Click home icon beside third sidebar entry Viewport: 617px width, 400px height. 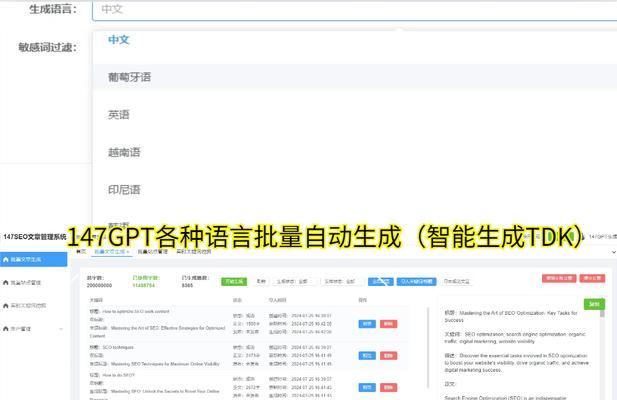tap(6, 306)
